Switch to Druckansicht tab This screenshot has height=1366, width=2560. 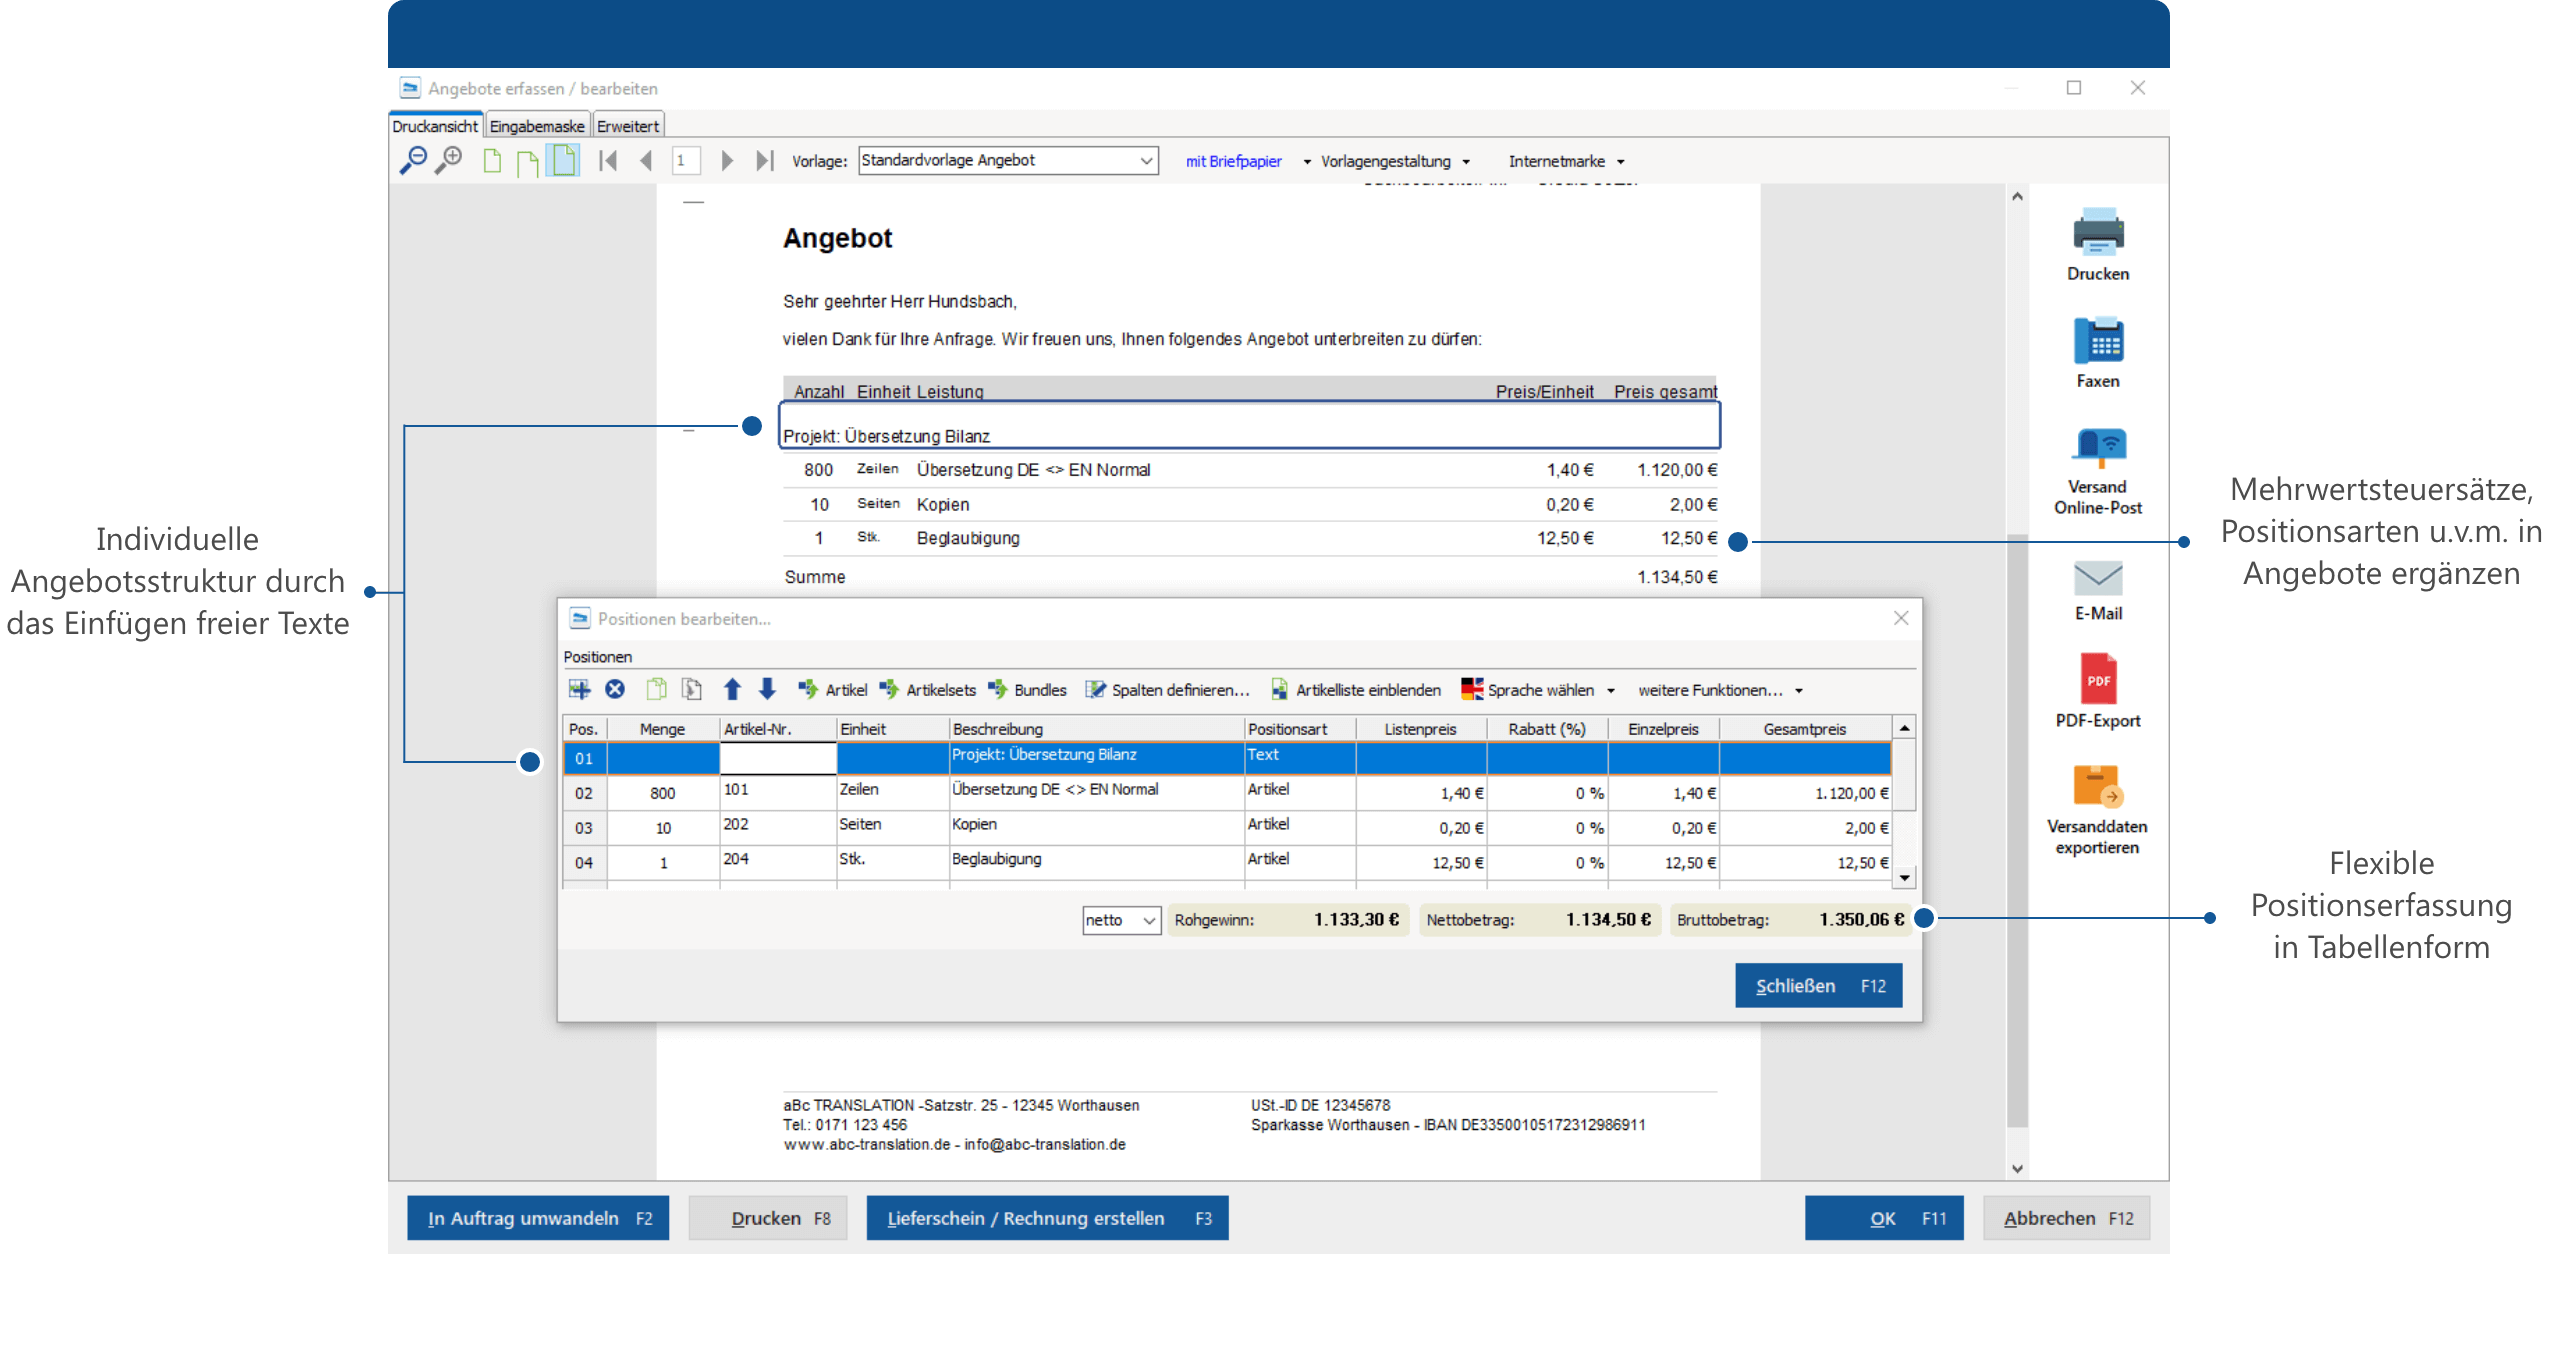435,126
